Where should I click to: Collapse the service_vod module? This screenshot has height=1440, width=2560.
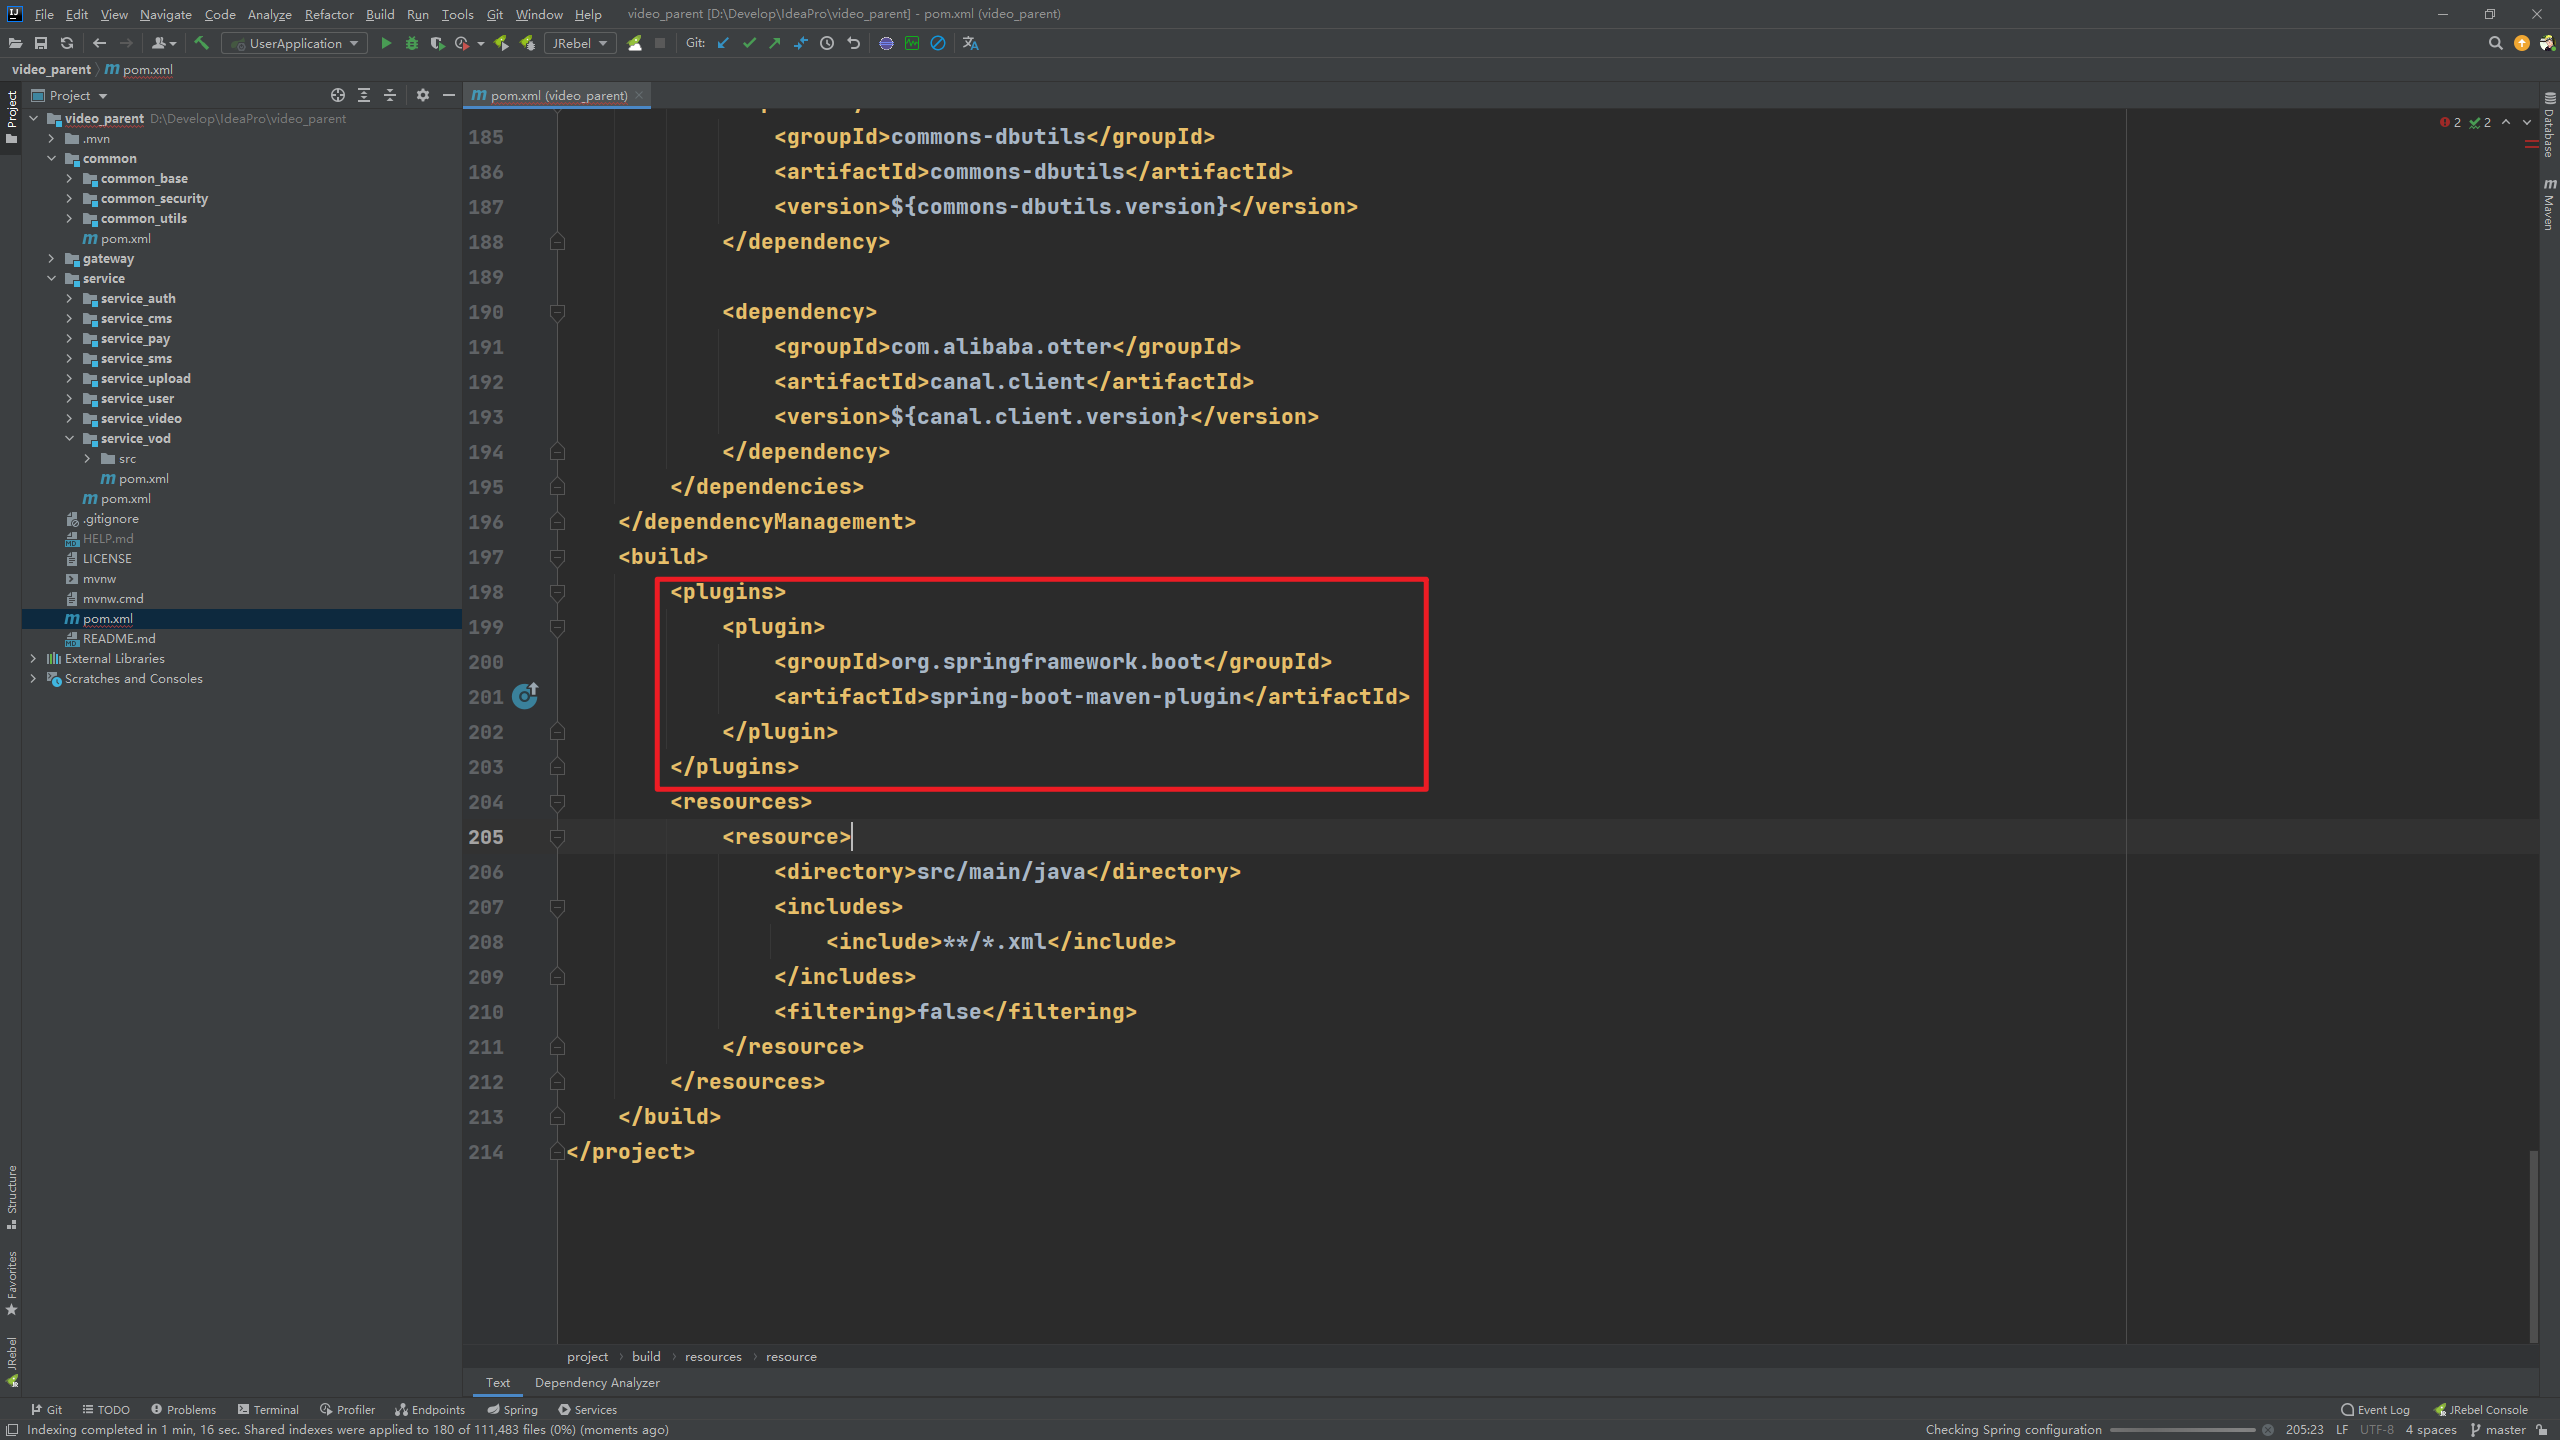(x=70, y=438)
